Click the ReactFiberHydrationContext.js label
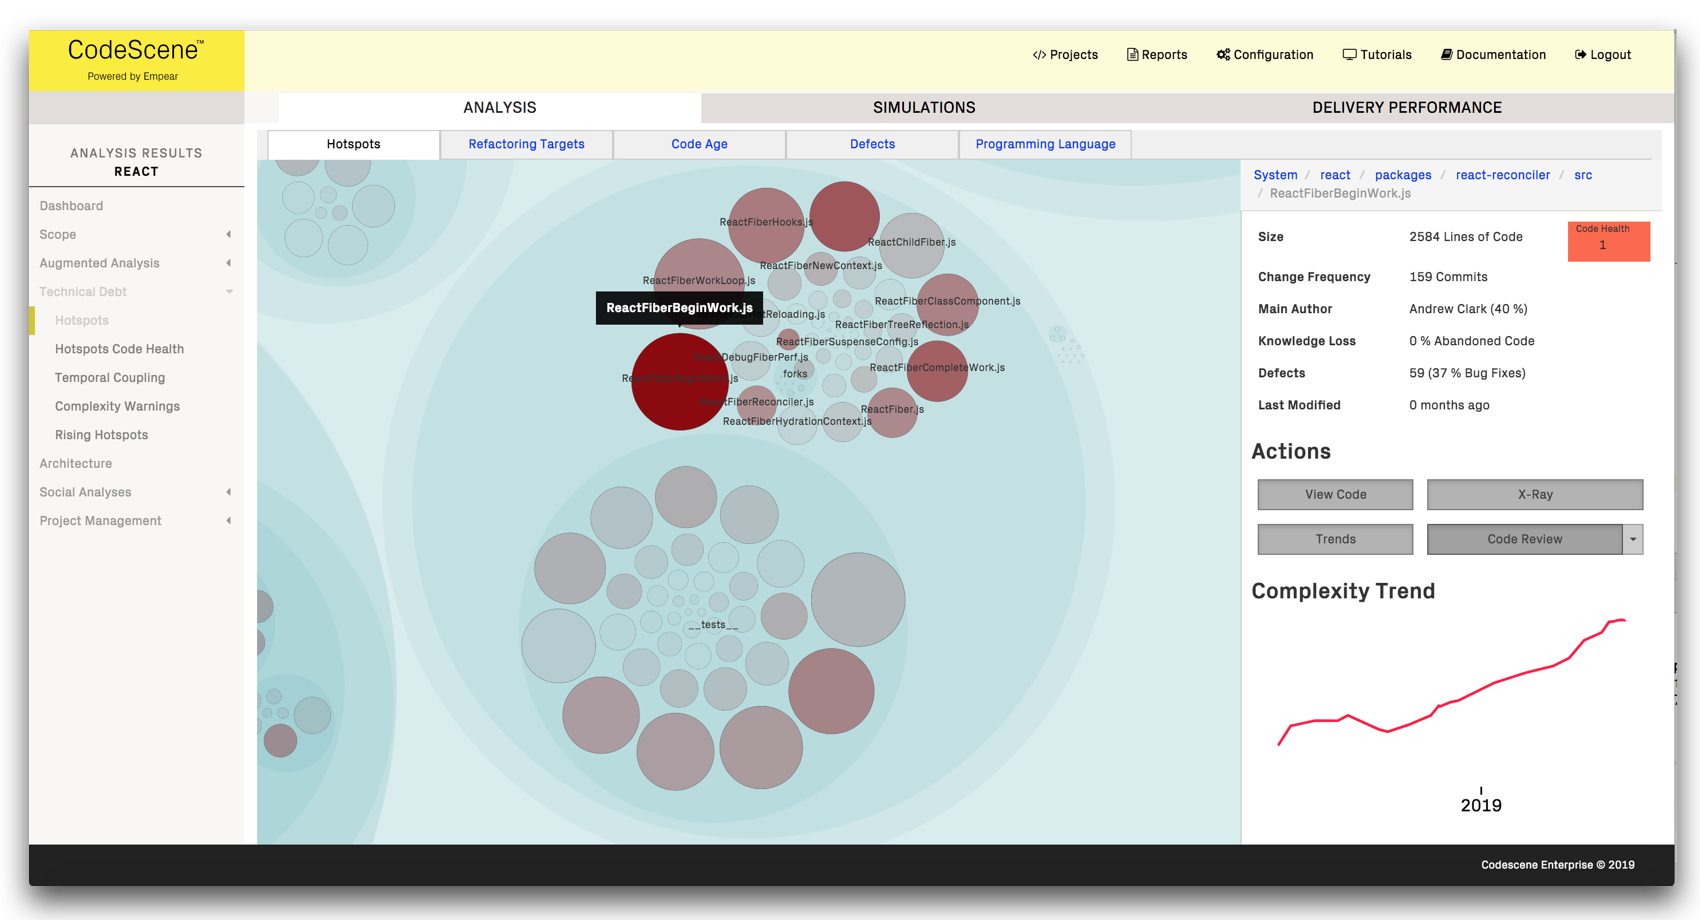This screenshot has width=1700, height=920. coord(797,422)
